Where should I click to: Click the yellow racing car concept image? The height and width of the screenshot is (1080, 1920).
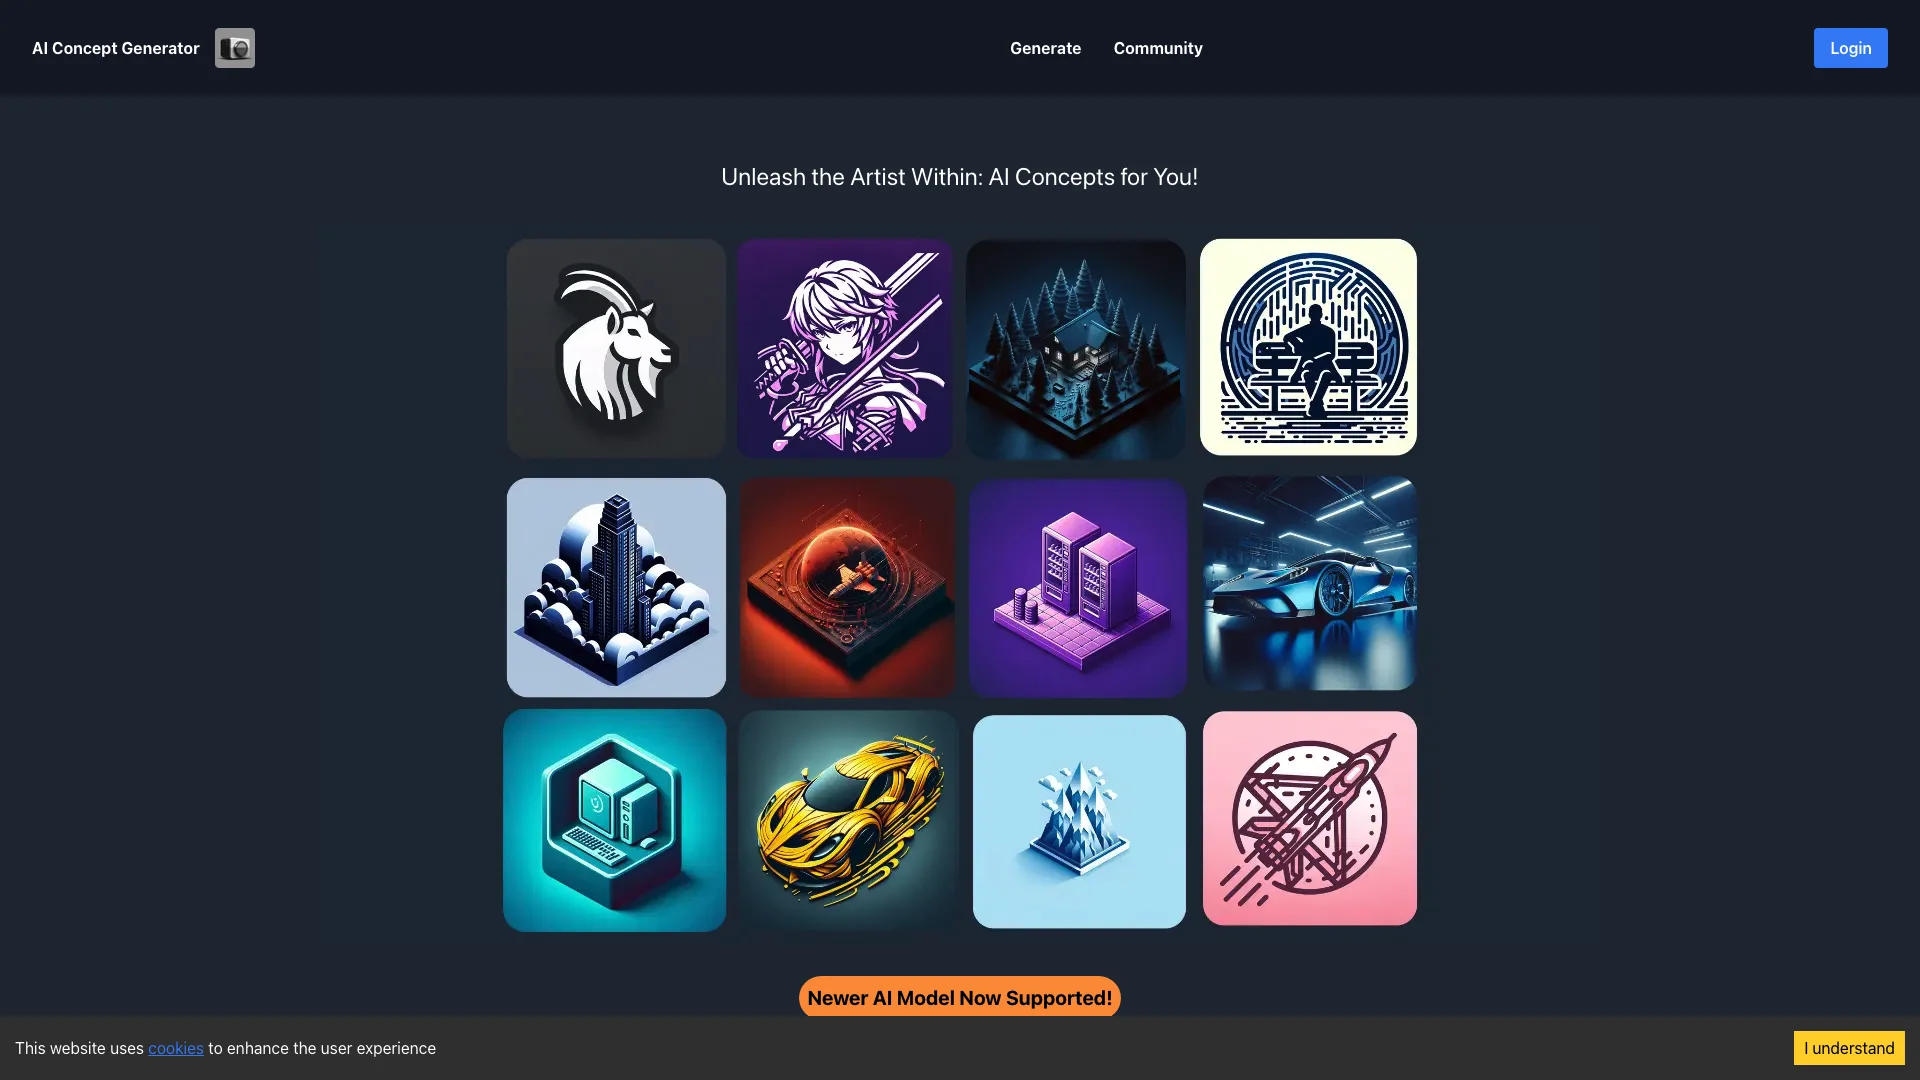tap(845, 819)
